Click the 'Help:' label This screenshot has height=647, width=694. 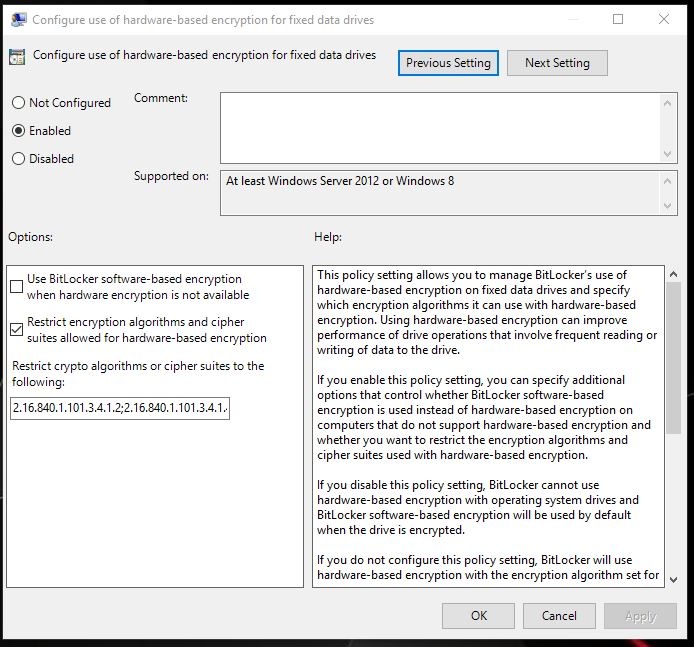click(x=328, y=237)
